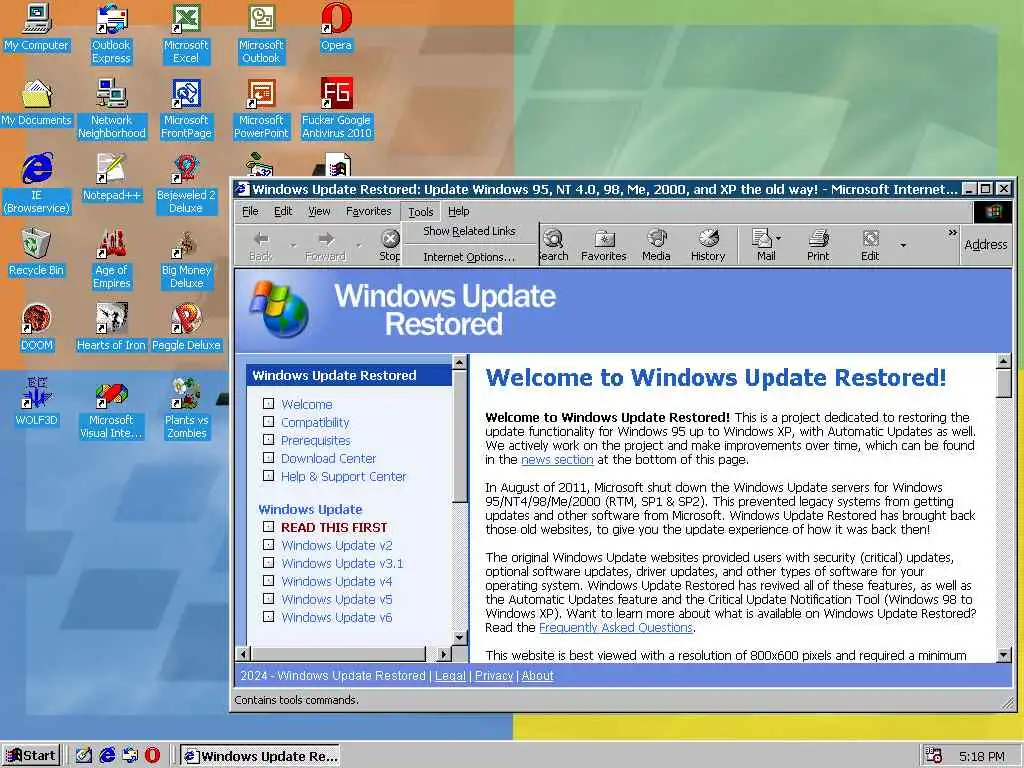Viewport: 1024px width, 768px height.
Task: Open My Documents folder icon
Action: (x=37, y=103)
